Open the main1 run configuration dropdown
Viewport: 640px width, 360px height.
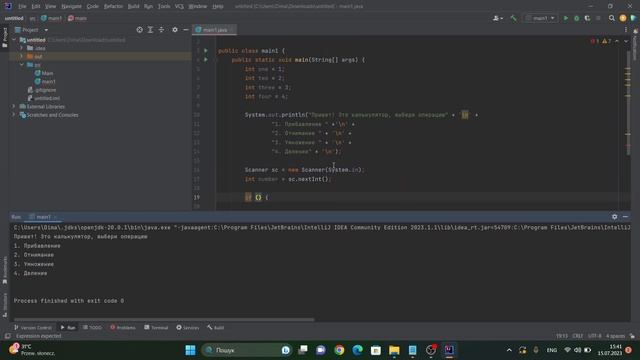point(540,18)
